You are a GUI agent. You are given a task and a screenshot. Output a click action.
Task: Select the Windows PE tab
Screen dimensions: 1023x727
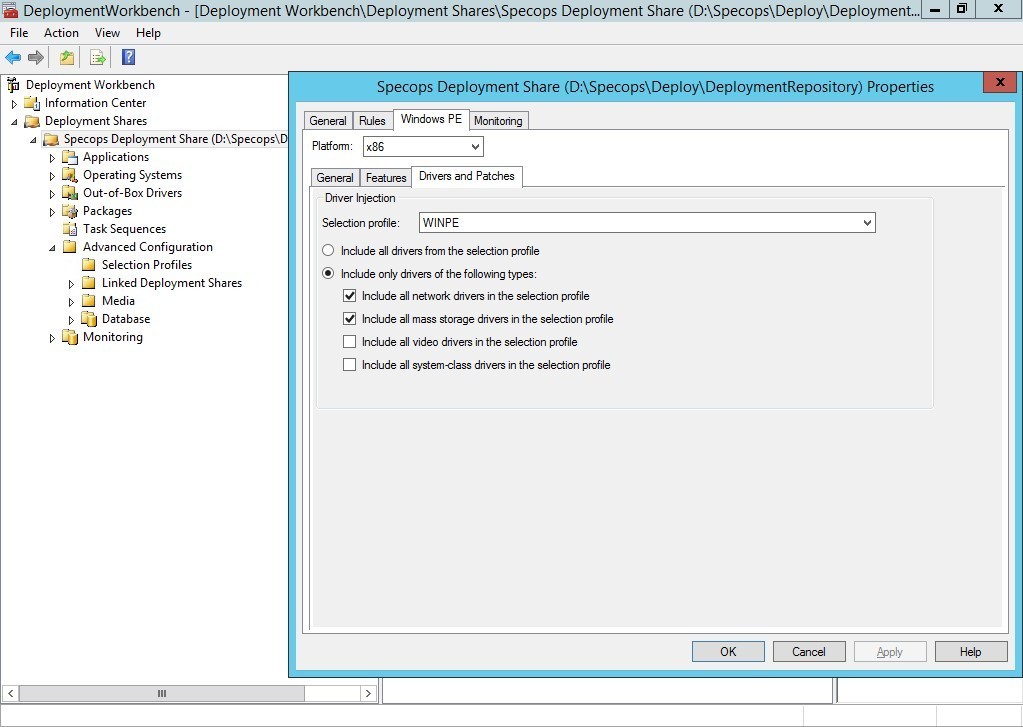point(431,119)
